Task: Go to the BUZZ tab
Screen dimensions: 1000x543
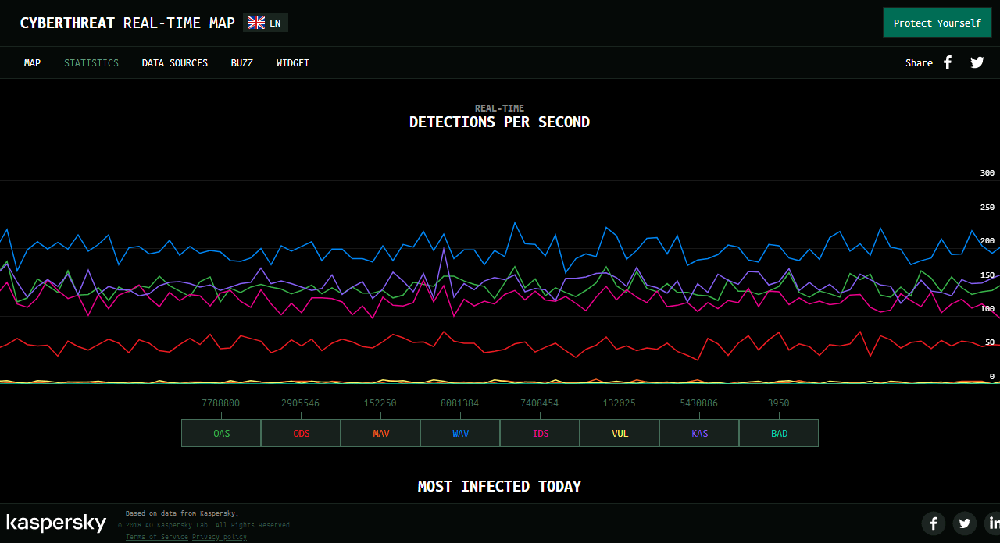Action: (241, 63)
